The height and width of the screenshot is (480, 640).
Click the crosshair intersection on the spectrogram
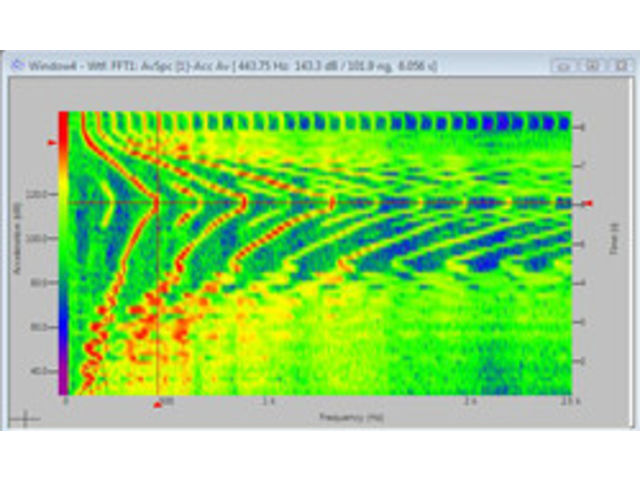[x=157, y=203]
